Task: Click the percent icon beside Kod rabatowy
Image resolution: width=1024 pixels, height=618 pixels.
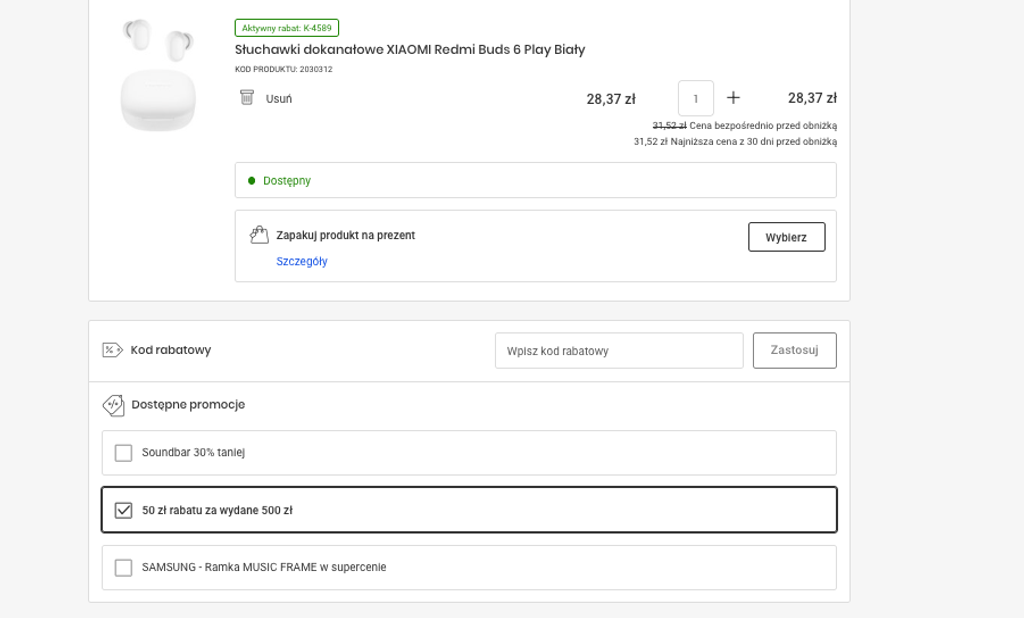Action: pyautogui.click(x=111, y=350)
